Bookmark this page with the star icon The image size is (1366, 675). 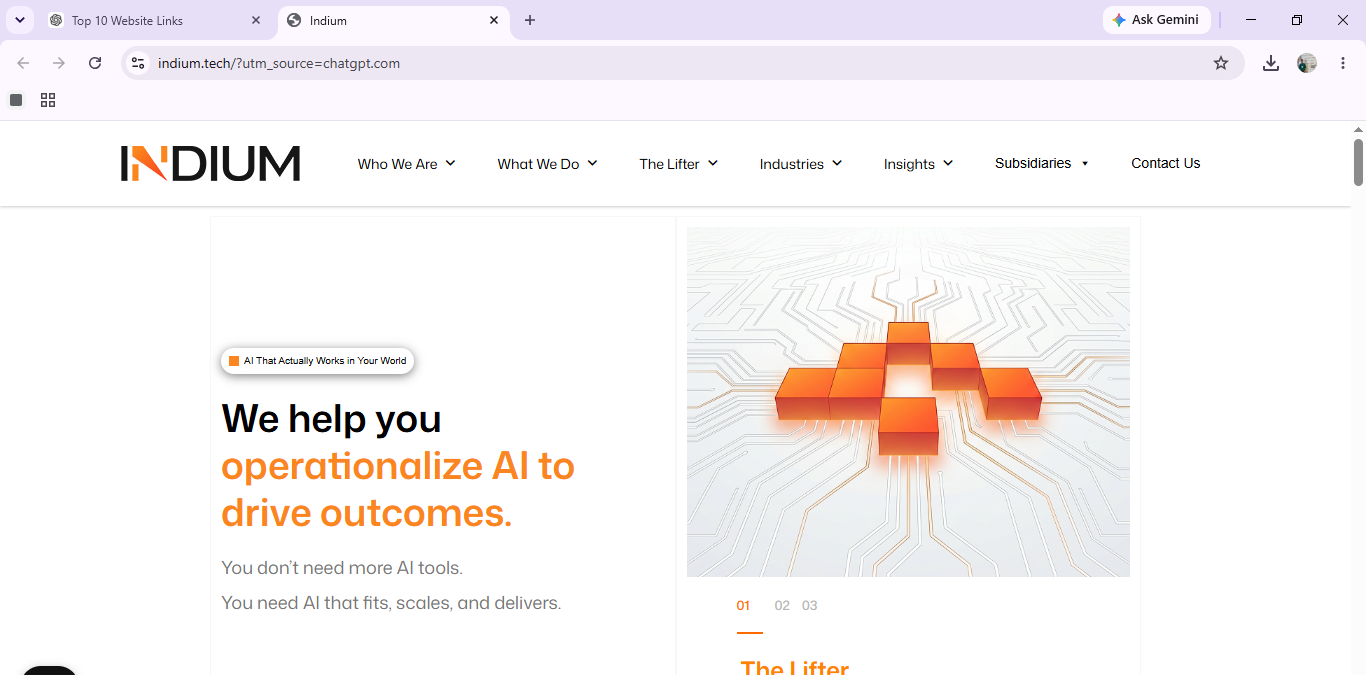1221,63
